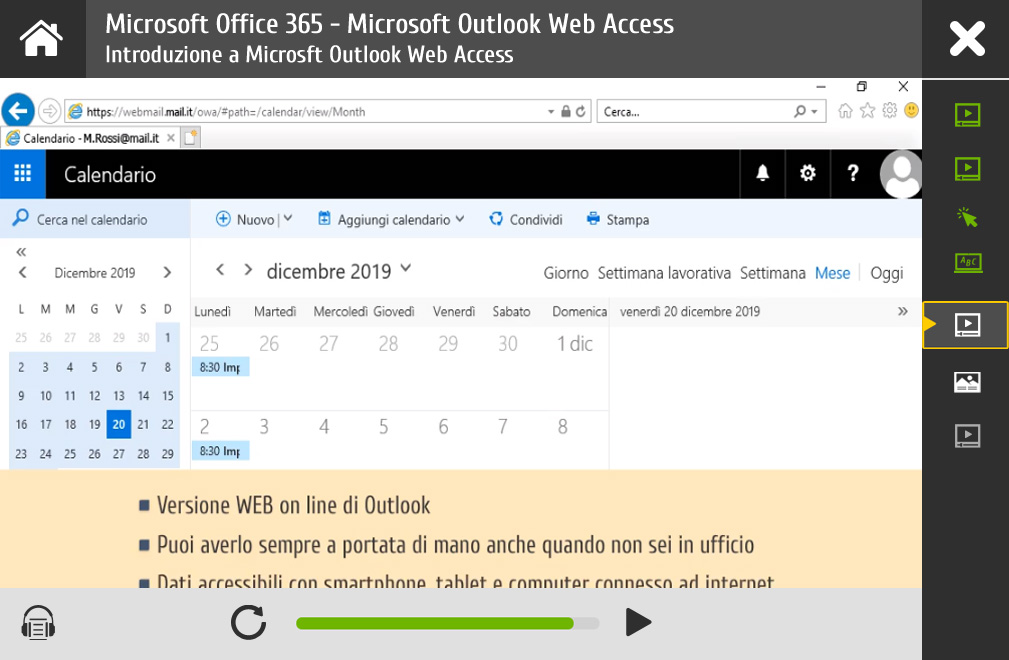
Task: Open the 8:30 event on December 2
Action: (220, 451)
